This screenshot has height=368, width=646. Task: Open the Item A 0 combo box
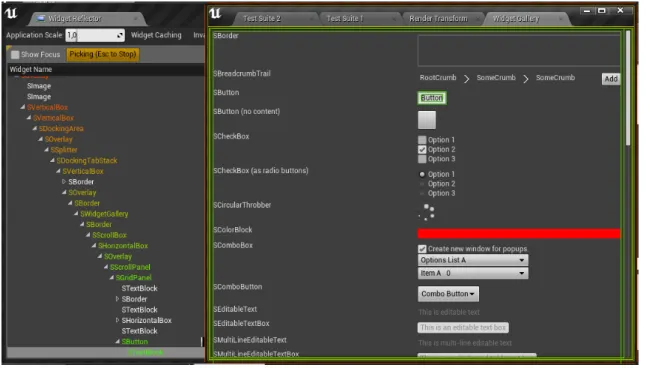[473, 274]
